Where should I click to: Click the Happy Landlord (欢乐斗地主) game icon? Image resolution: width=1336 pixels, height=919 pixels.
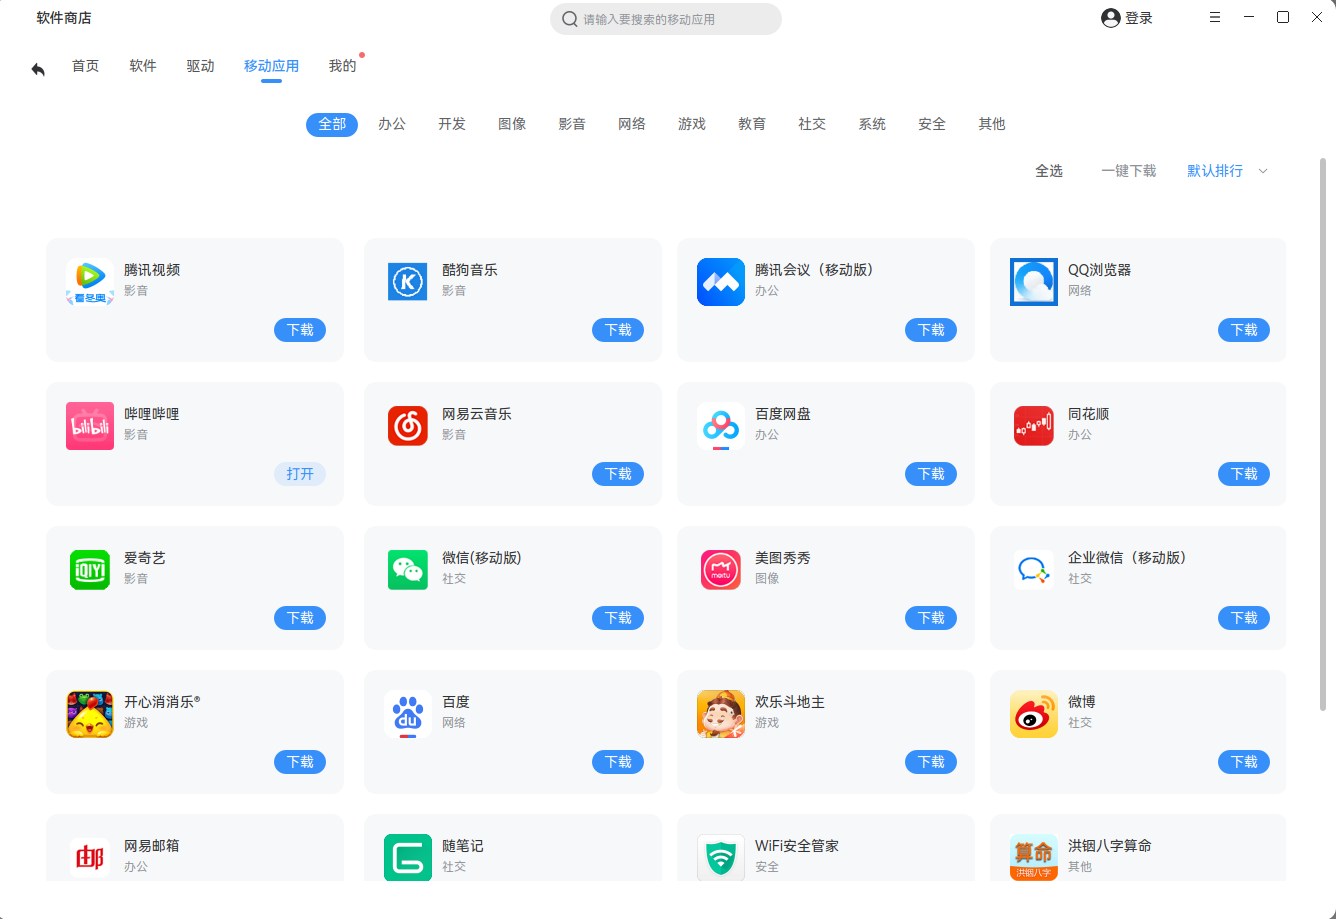[x=721, y=714]
